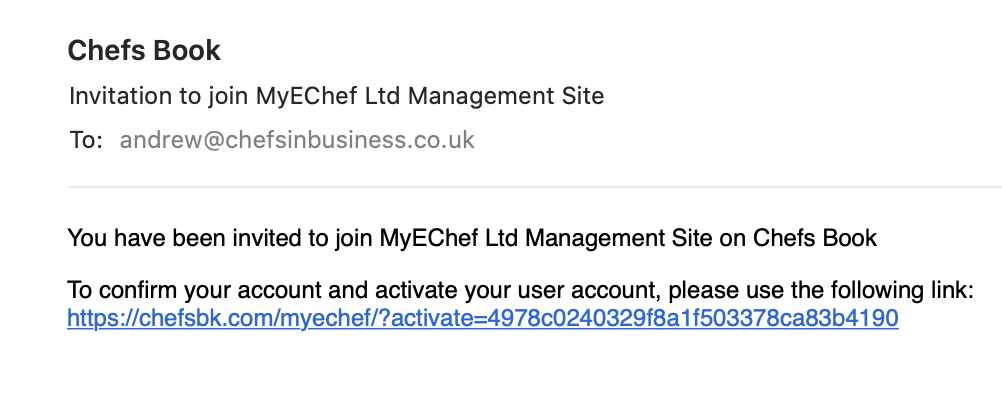Click "?activate=" parameter in the link
The width and height of the screenshot is (1002, 394).
pos(432,318)
